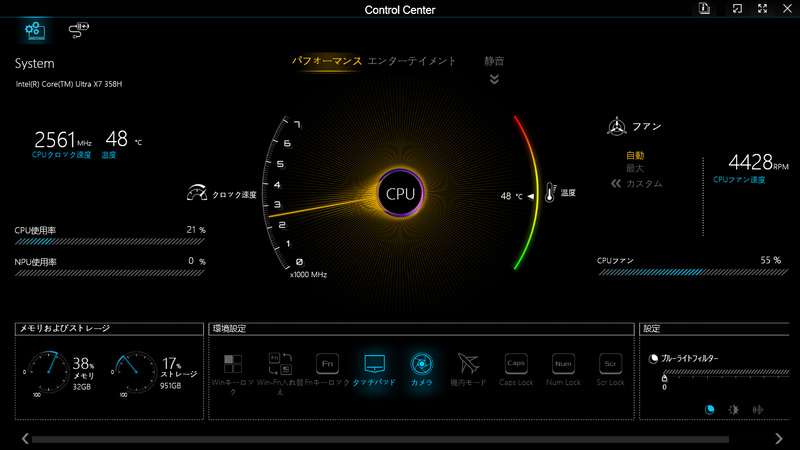Select the エンターテイメント power mode
The image size is (800, 450).
tap(411, 61)
